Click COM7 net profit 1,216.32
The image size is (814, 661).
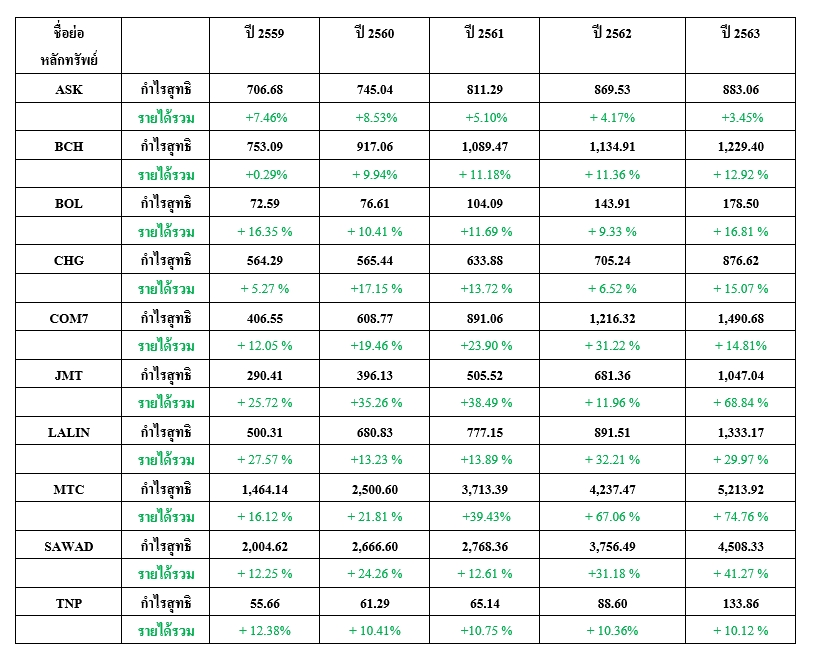[x=612, y=318]
